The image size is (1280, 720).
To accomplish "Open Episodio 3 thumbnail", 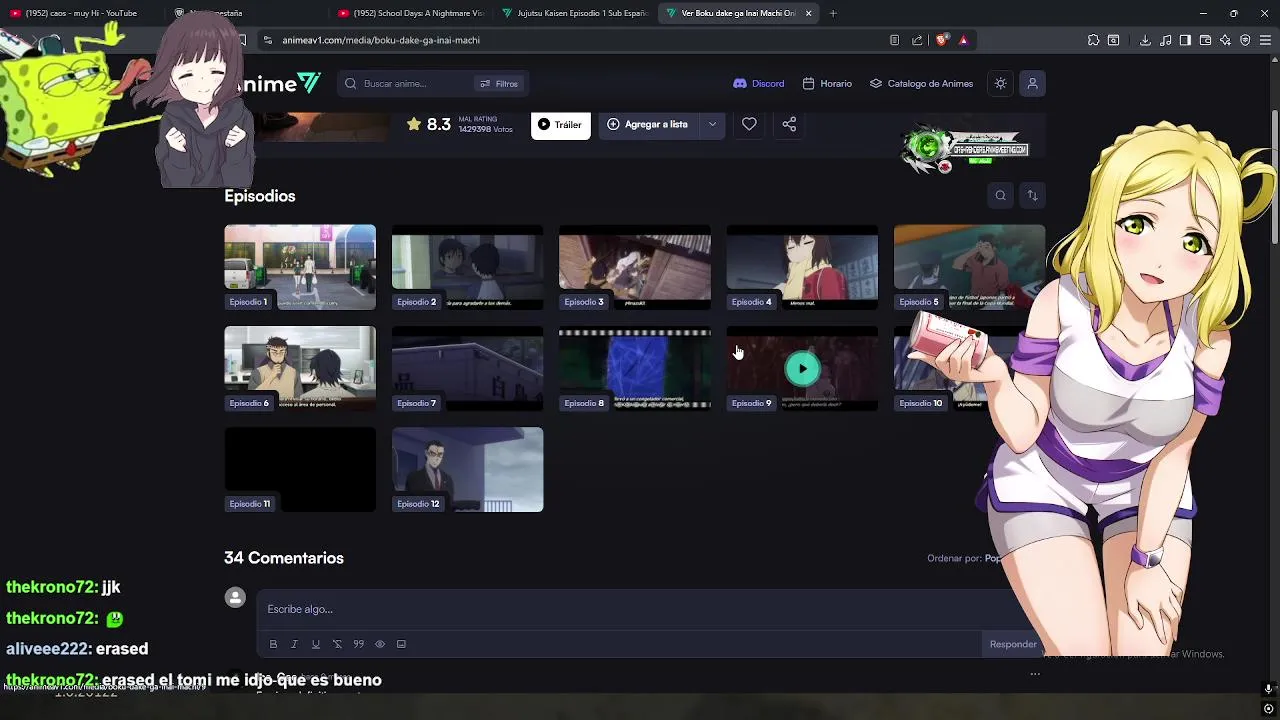I will [635, 267].
